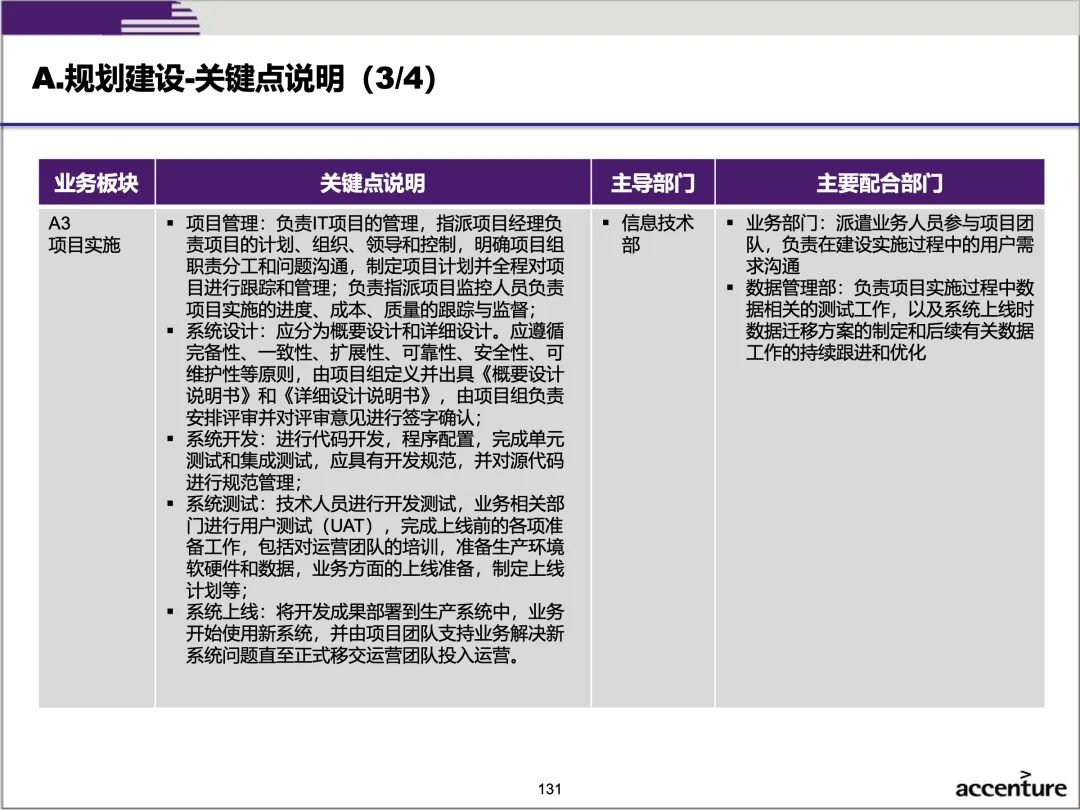Select the '关键点说明' column header

pos(373,183)
